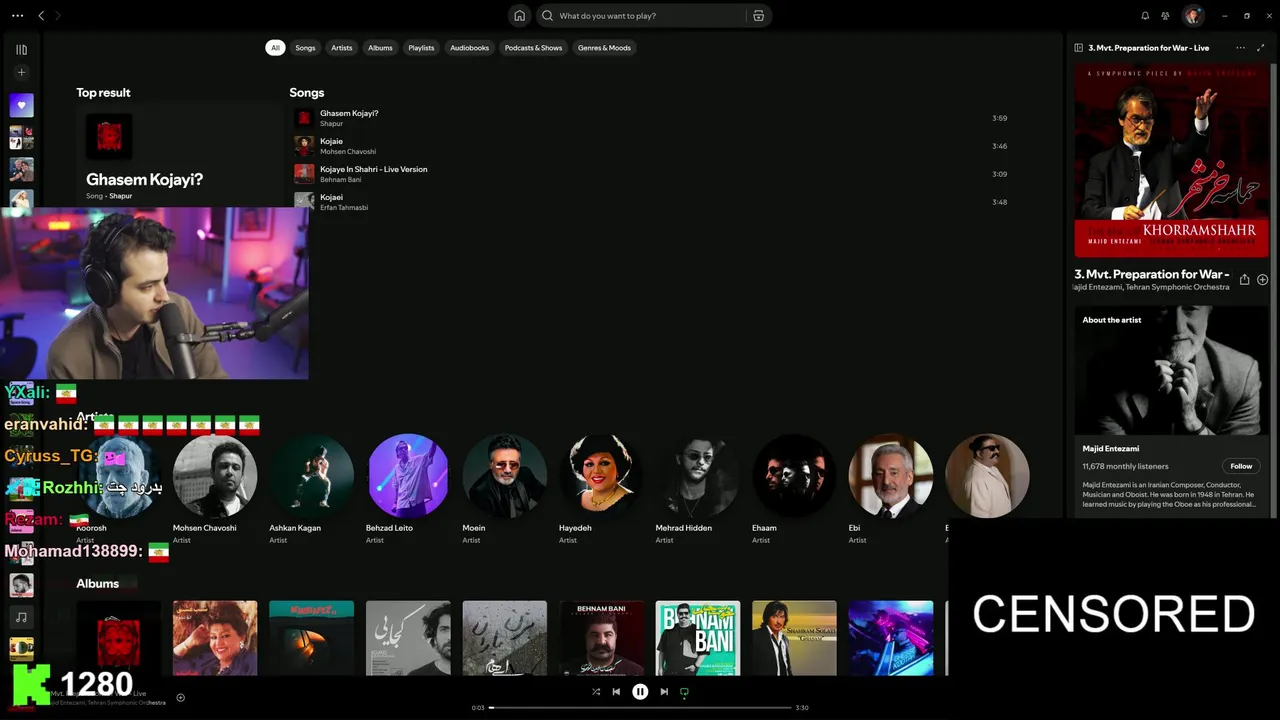Open artist Mehrad Hidden
1280x720 pixels.
tap(698, 476)
